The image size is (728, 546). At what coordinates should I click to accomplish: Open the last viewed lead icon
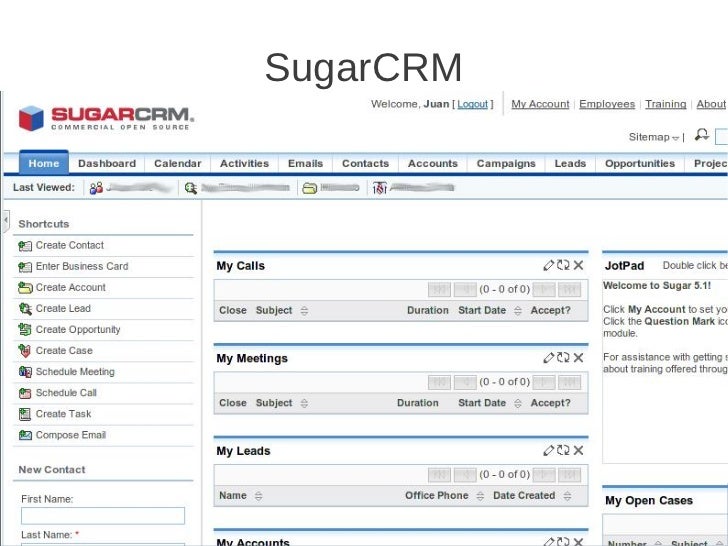click(190, 188)
